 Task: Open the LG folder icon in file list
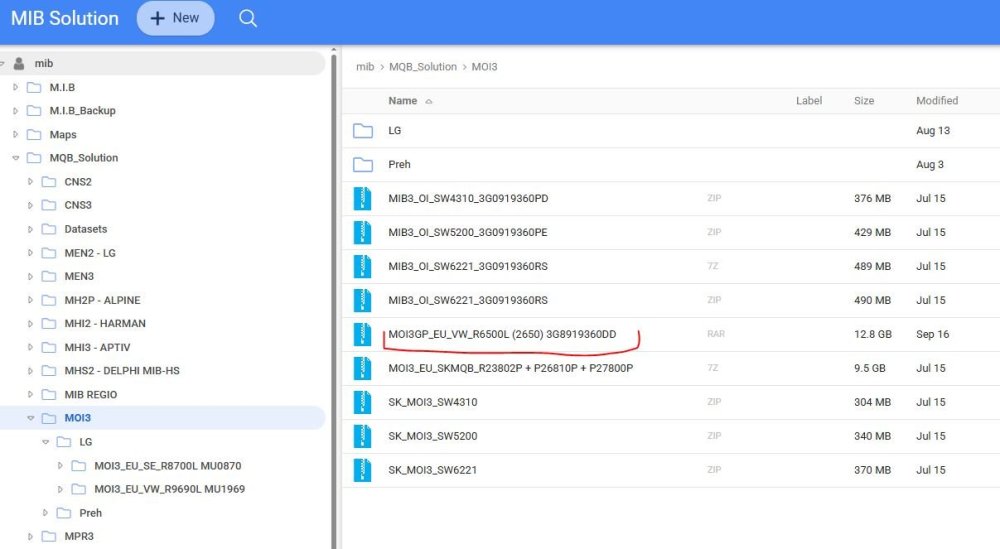click(363, 131)
